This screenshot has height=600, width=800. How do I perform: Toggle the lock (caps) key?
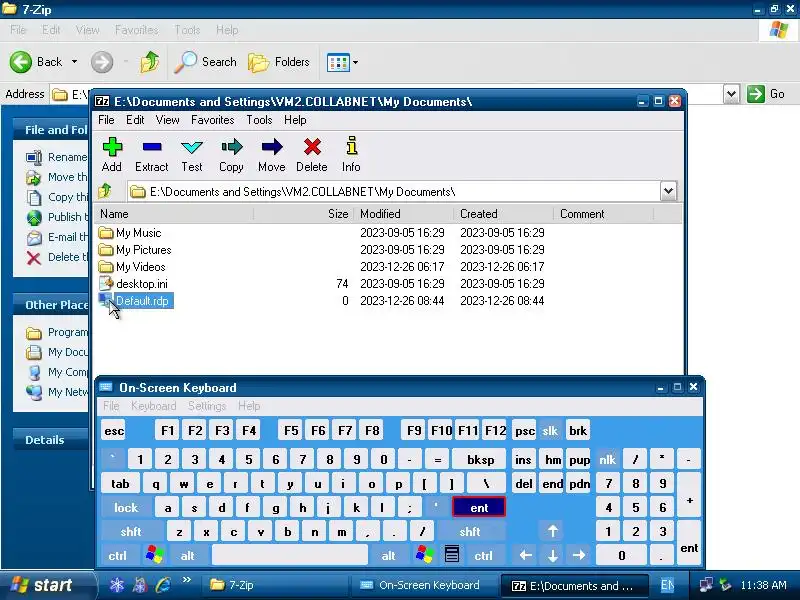coord(126,508)
